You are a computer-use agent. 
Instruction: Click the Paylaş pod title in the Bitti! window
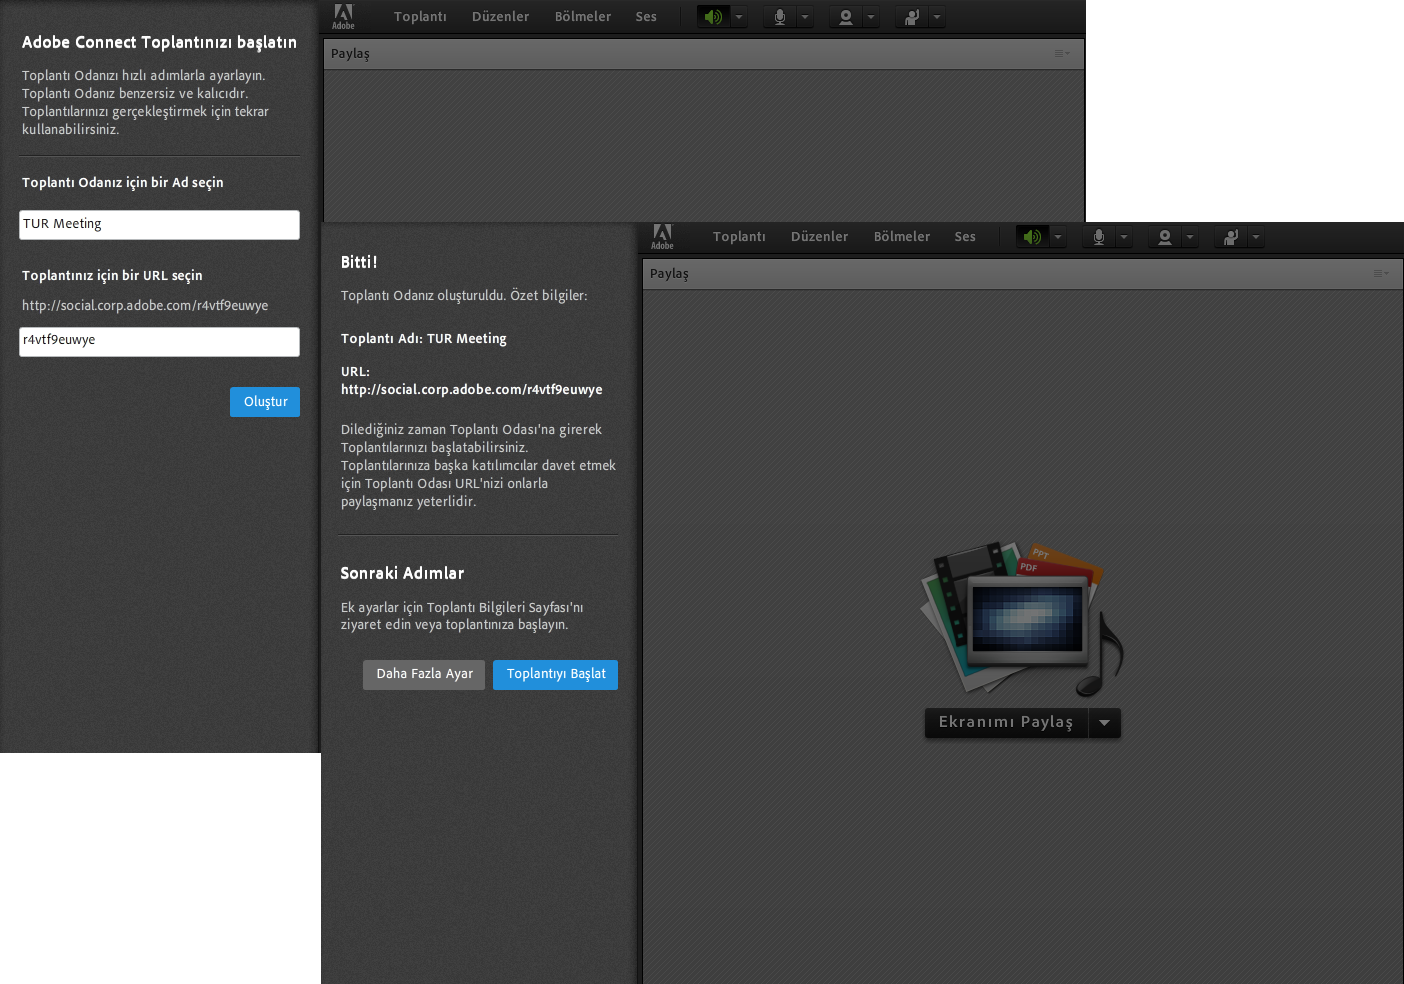pyautogui.click(x=669, y=274)
